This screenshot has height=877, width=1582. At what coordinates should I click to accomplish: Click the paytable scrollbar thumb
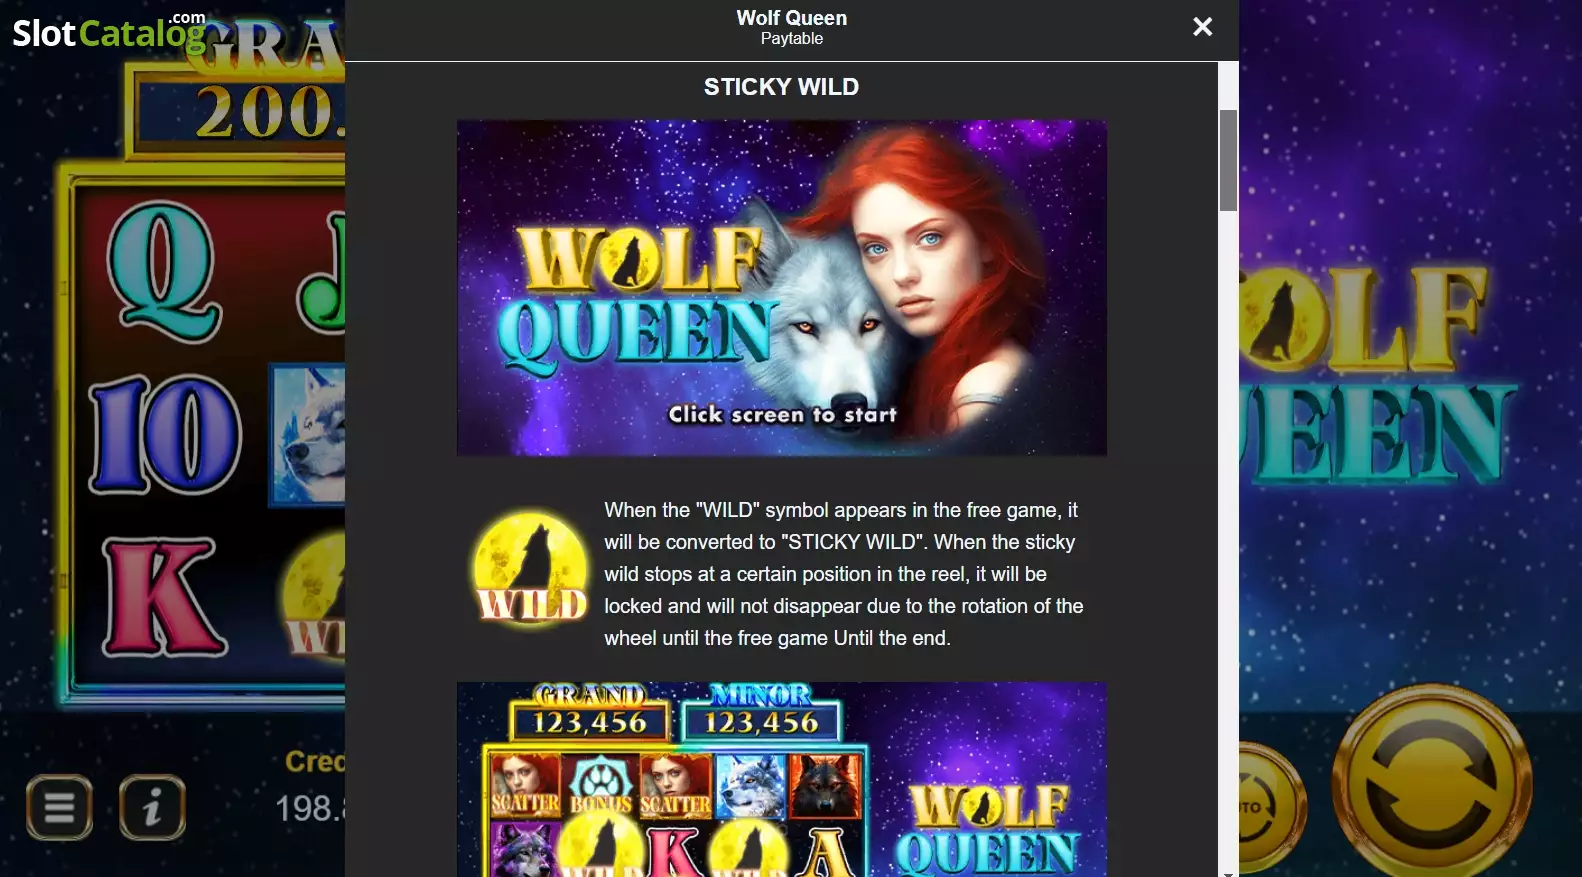(x=1228, y=160)
